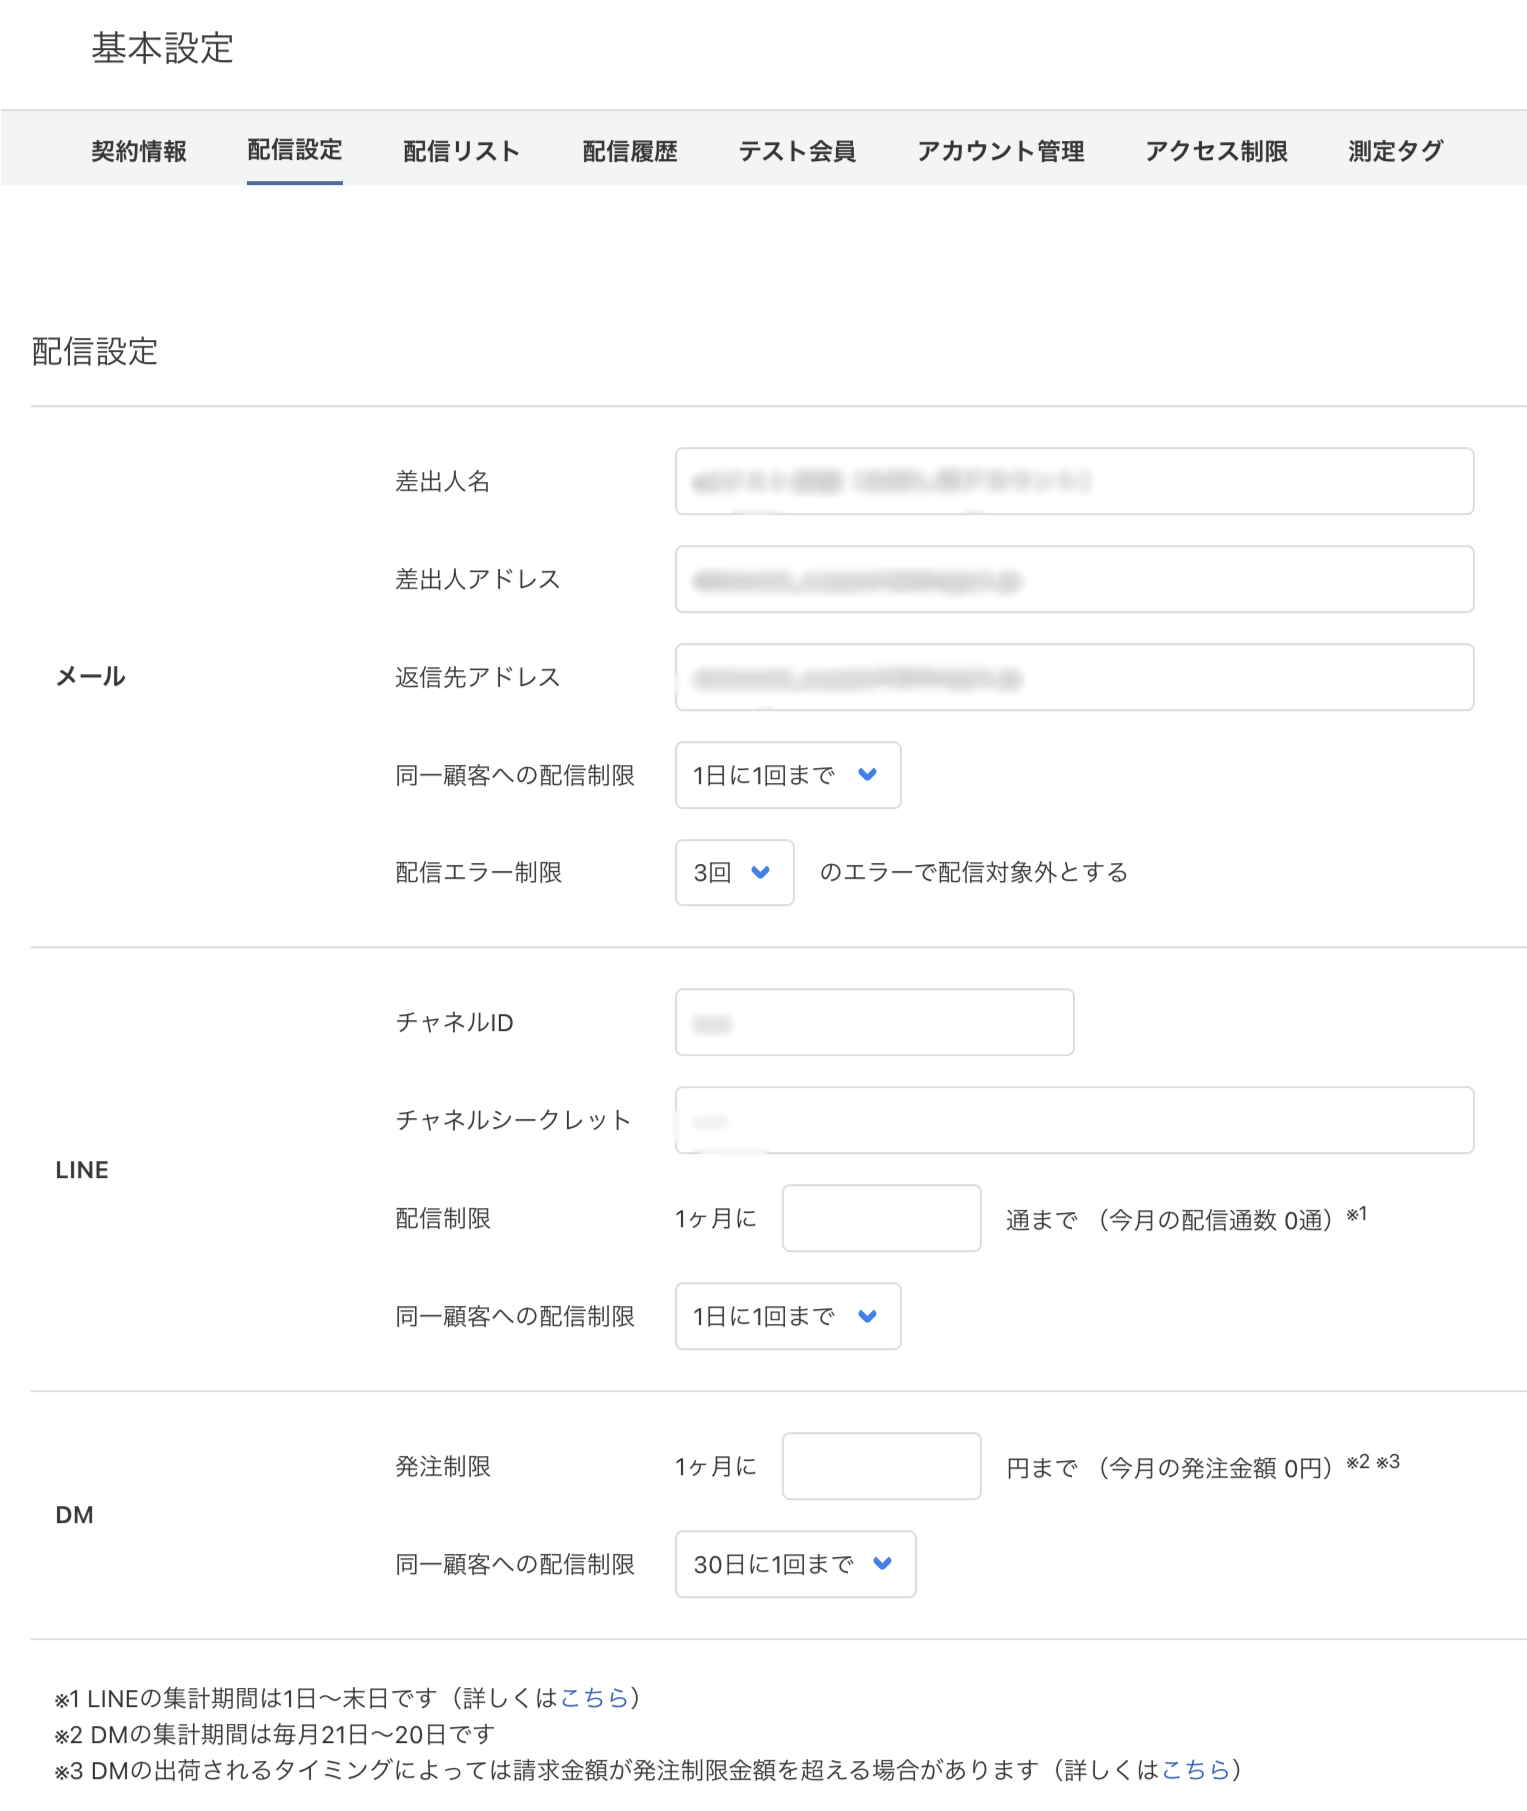
Task: Open the DM 30日に1回まで dropdown
Action: point(796,1564)
